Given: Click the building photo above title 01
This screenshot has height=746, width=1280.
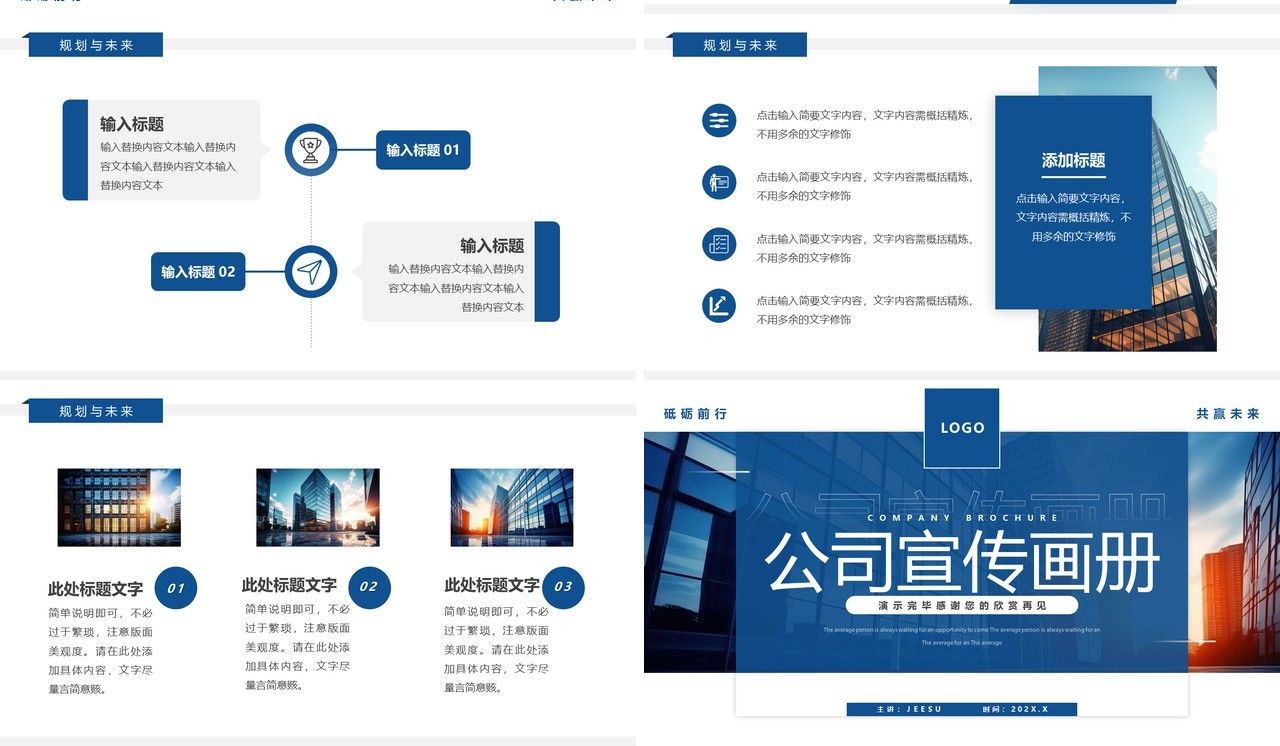Looking at the screenshot, I should point(119,507).
